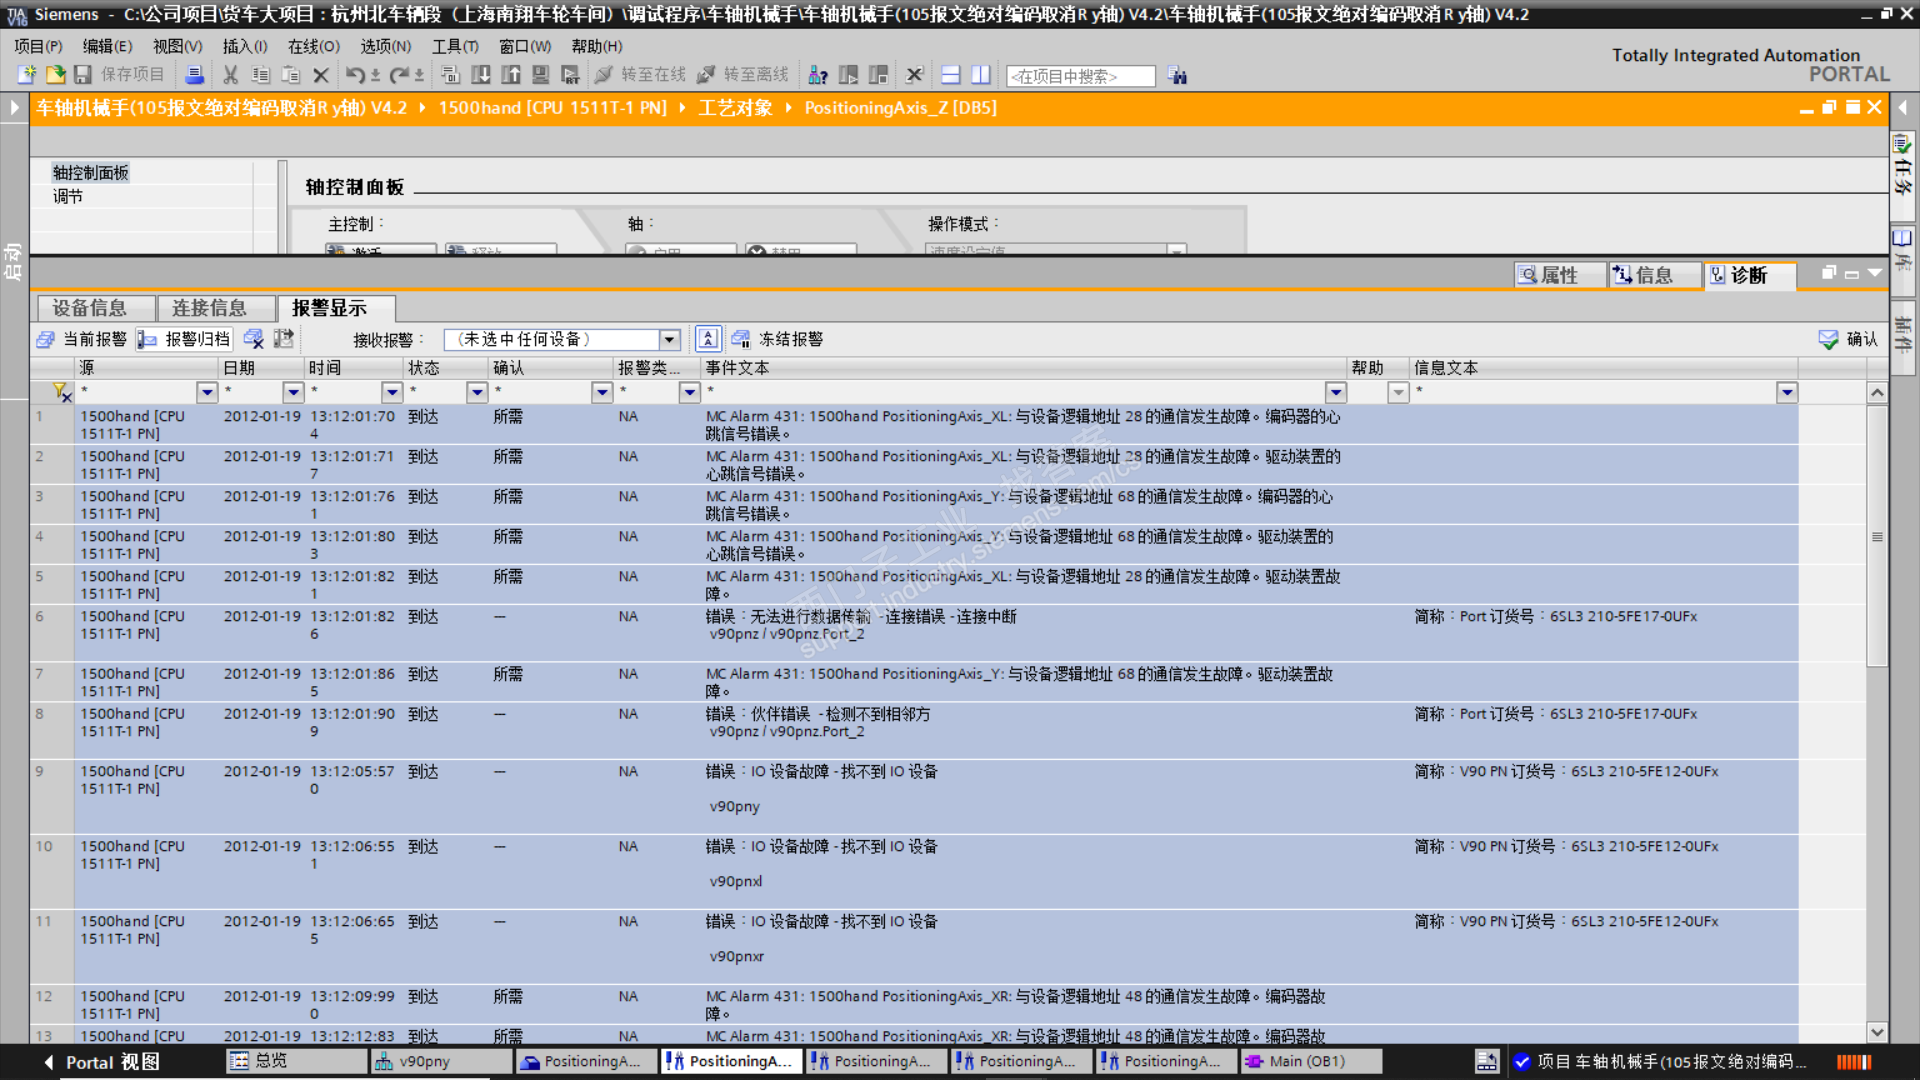
Task: Click the split editor horizontally icon
Action: 951,75
